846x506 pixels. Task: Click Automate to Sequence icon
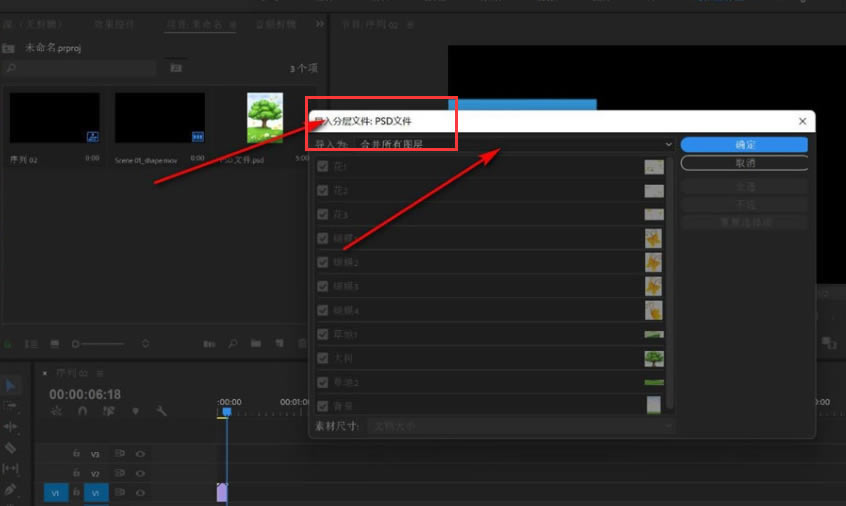[x=209, y=344]
